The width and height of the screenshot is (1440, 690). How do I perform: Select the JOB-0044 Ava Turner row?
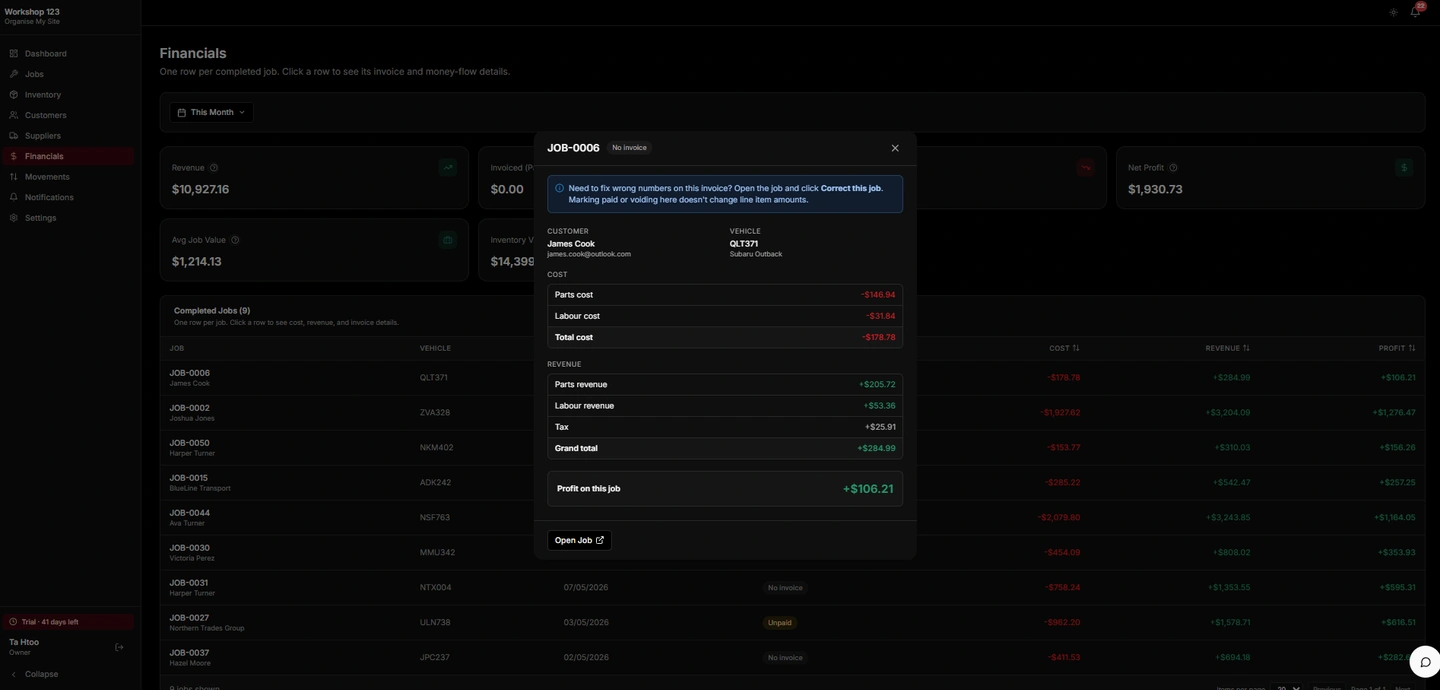[x=792, y=517]
